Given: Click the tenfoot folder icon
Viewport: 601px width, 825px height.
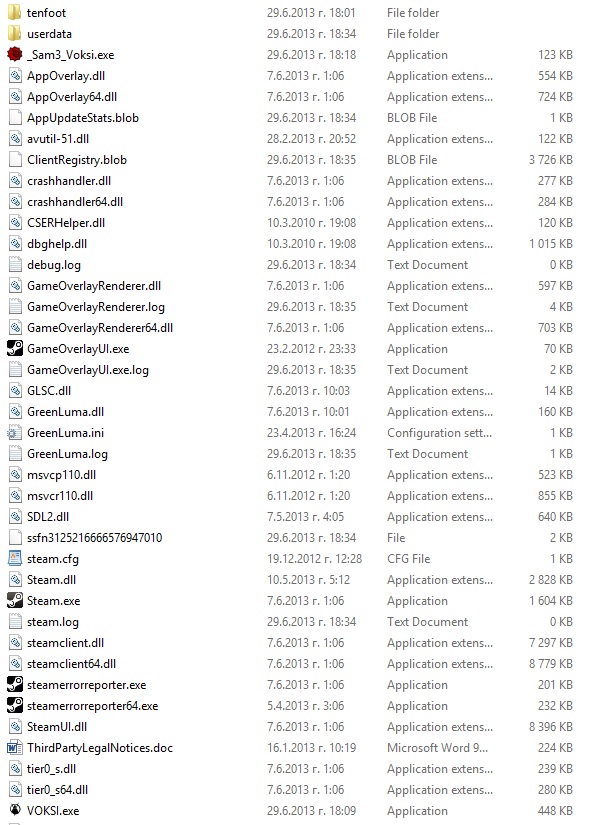Looking at the screenshot, I should click(x=14, y=13).
